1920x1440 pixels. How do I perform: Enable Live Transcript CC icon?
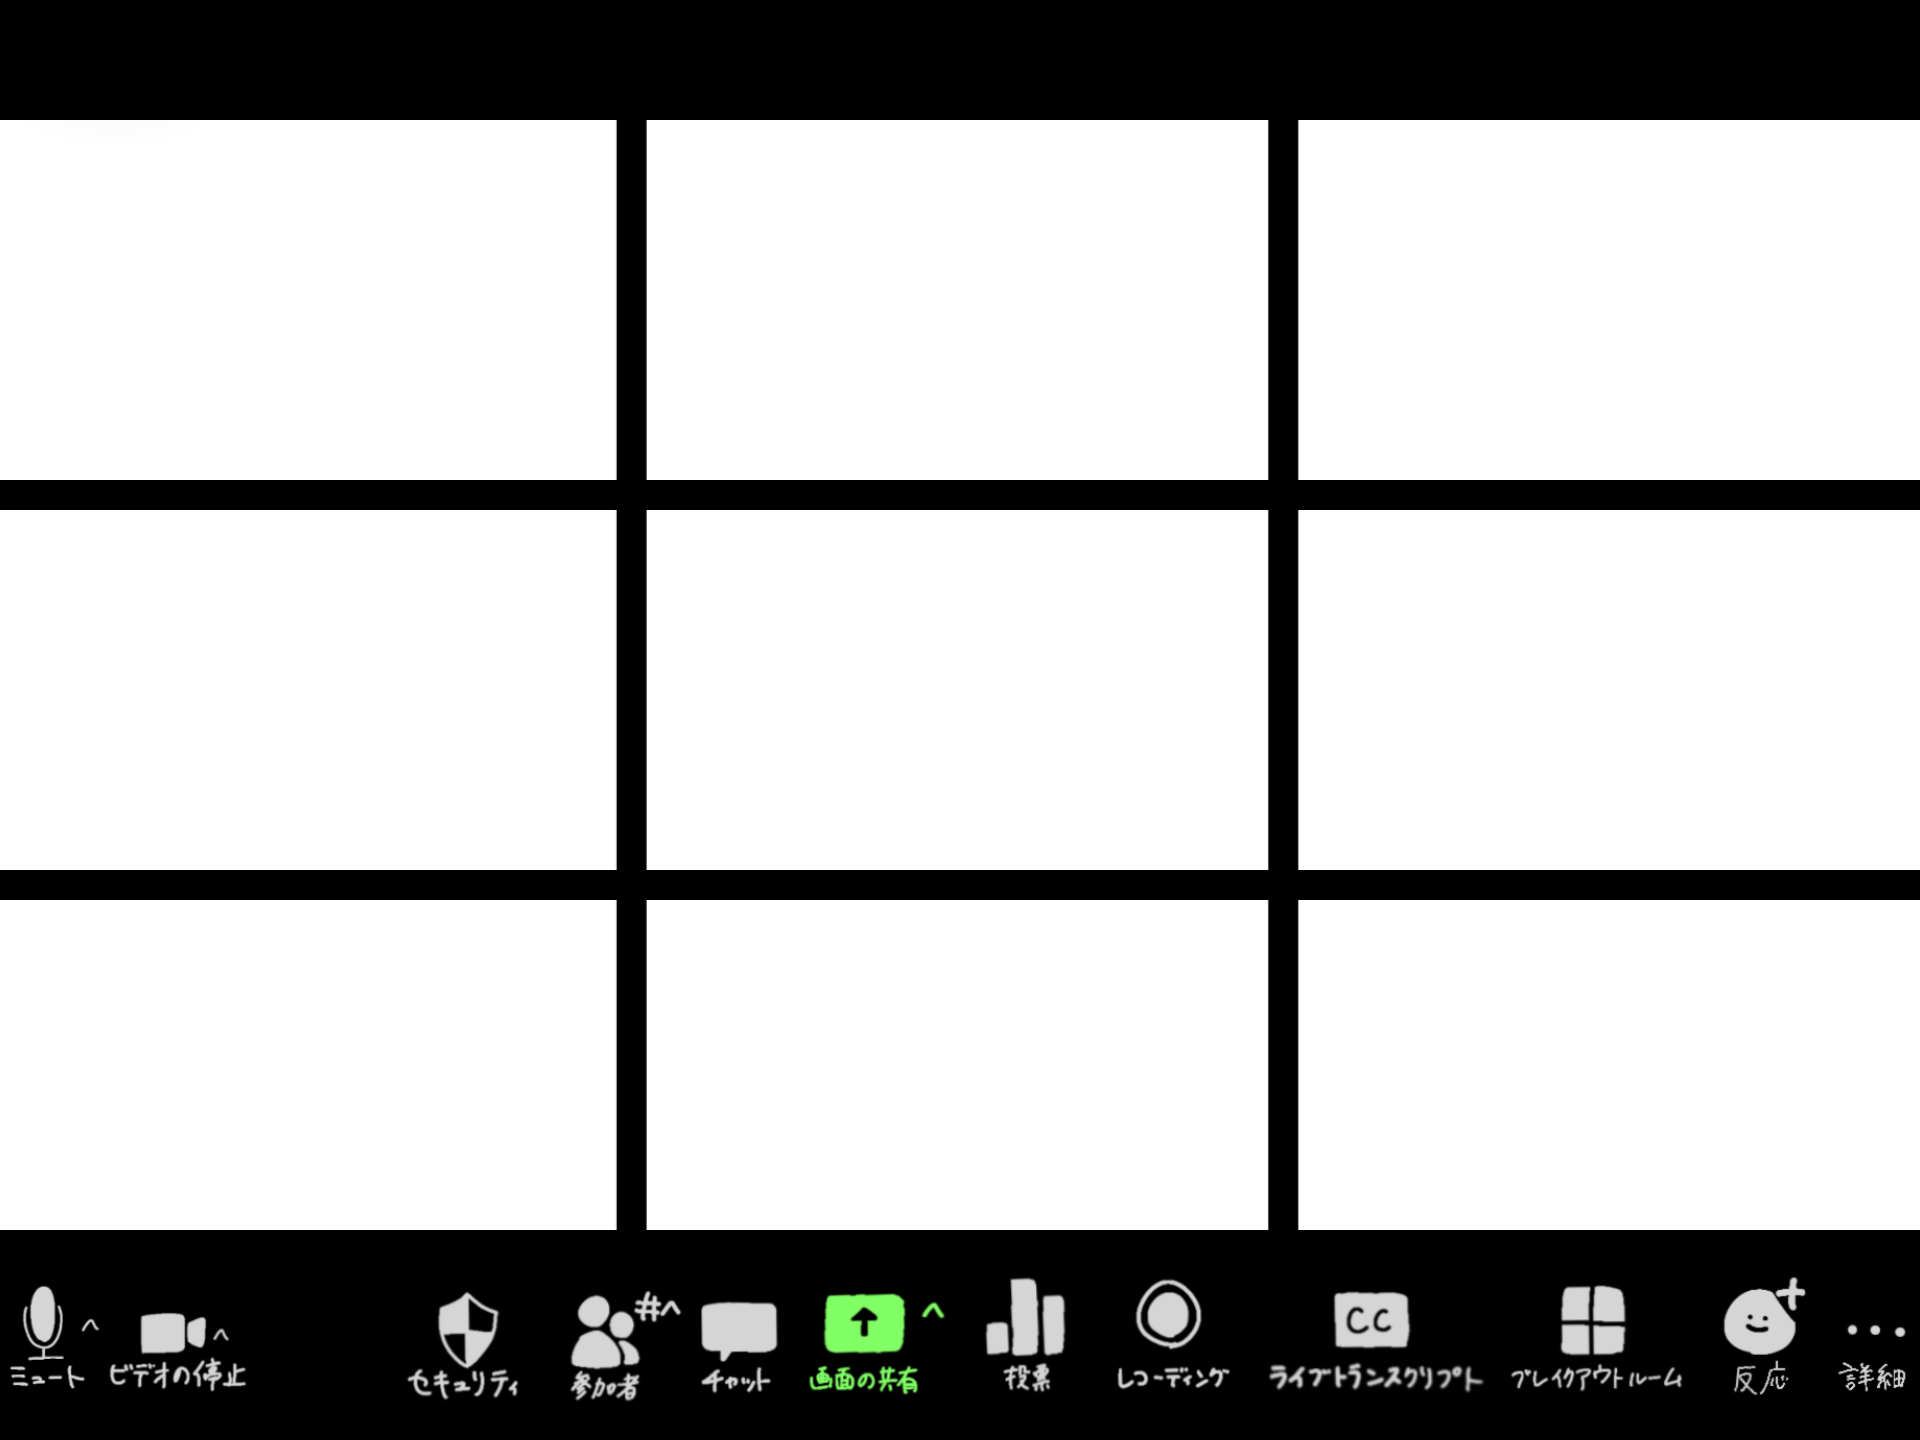(x=1370, y=1320)
